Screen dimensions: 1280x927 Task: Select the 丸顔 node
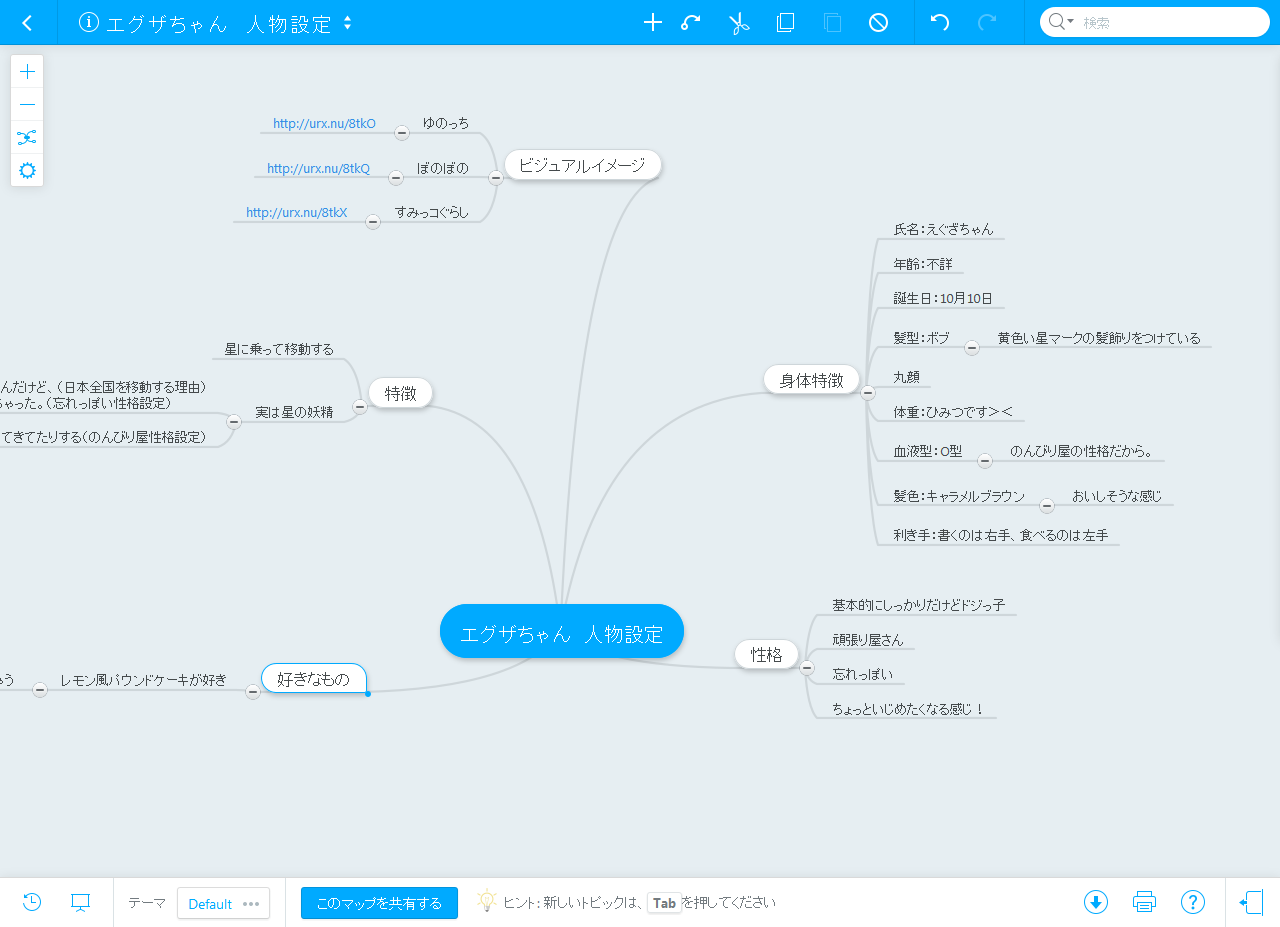click(906, 378)
